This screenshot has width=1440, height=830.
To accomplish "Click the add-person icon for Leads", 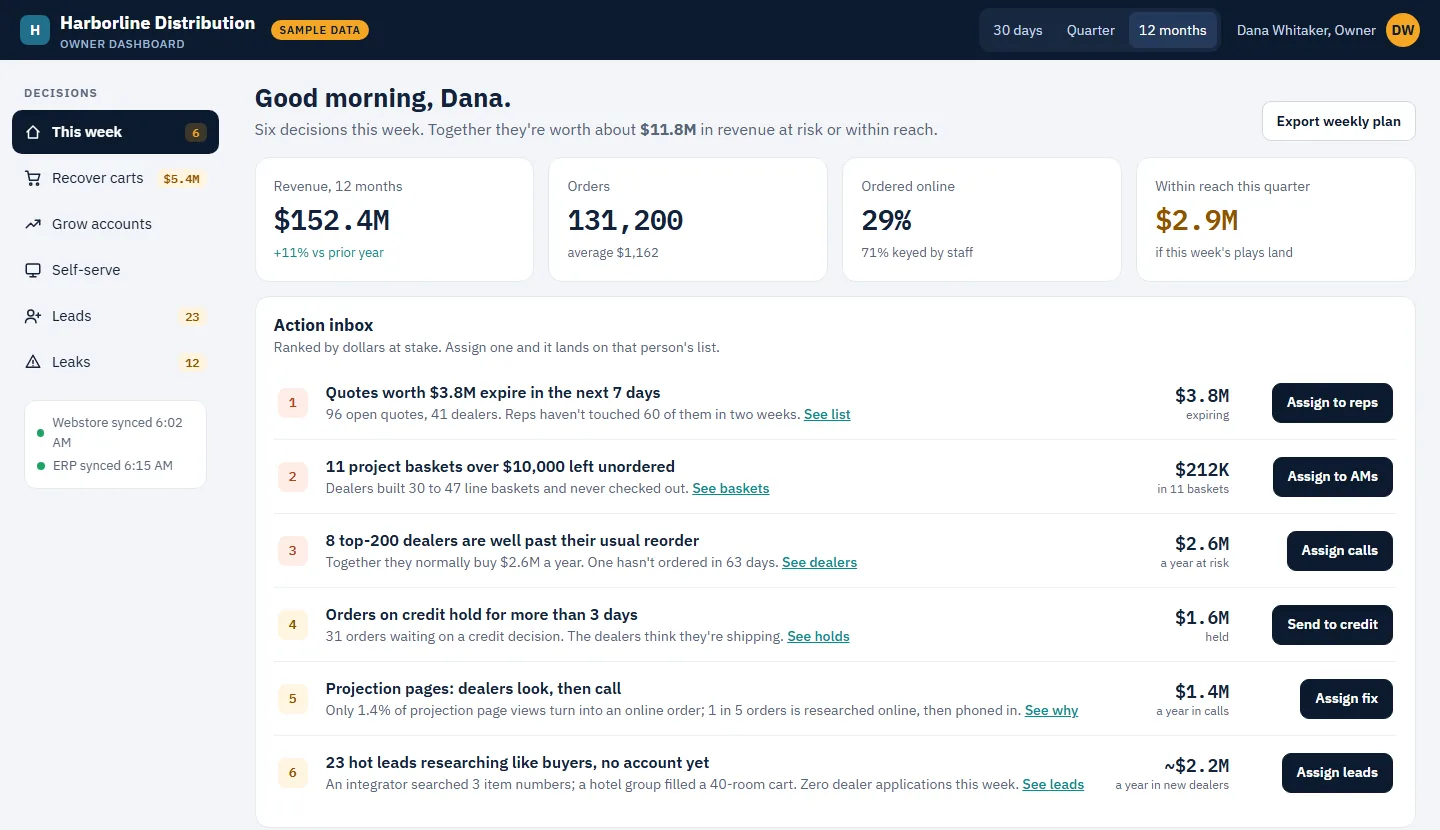I will (x=33, y=316).
